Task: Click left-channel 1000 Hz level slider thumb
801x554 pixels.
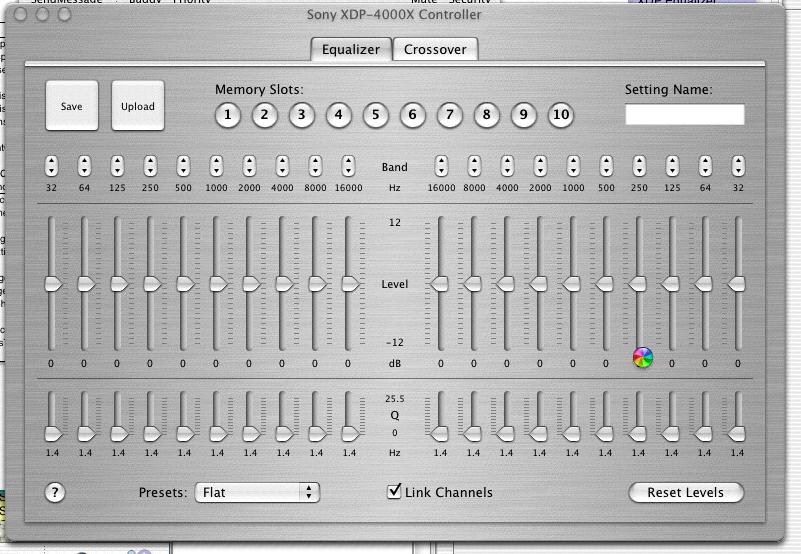Action: (218, 284)
